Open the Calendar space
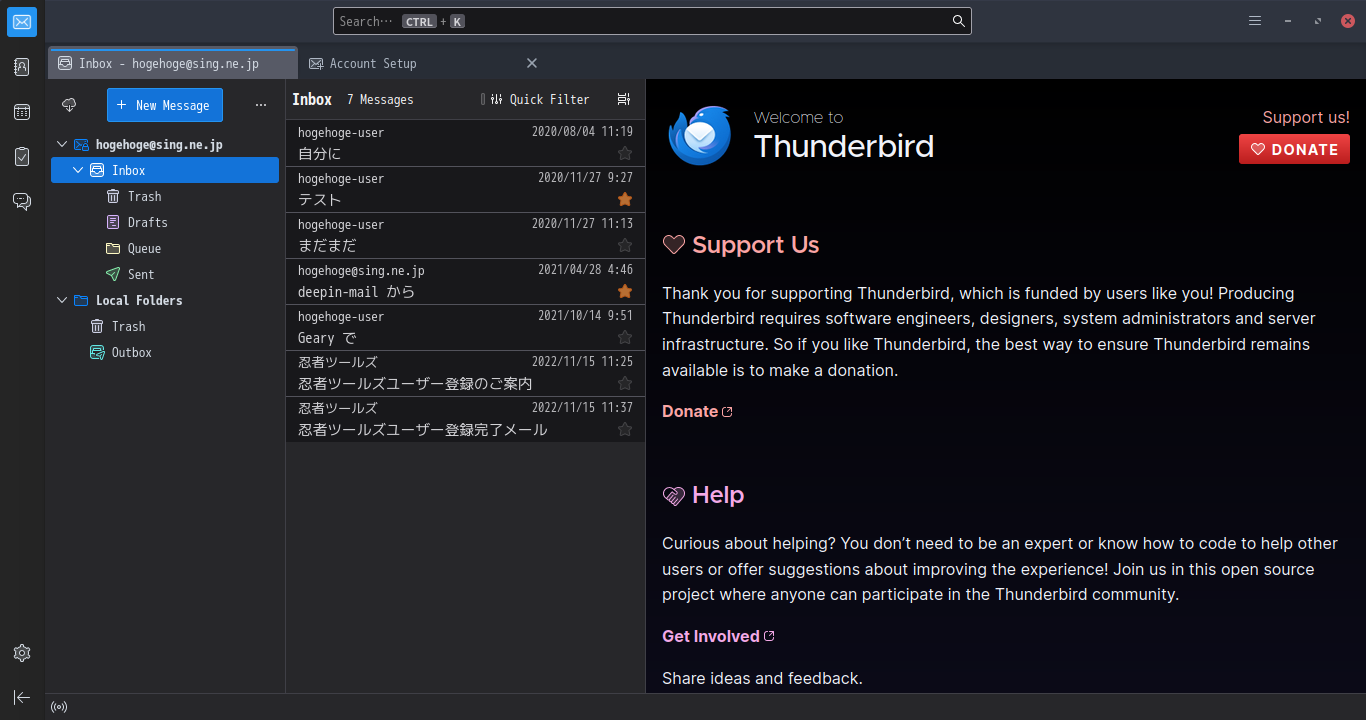 point(22,112)
